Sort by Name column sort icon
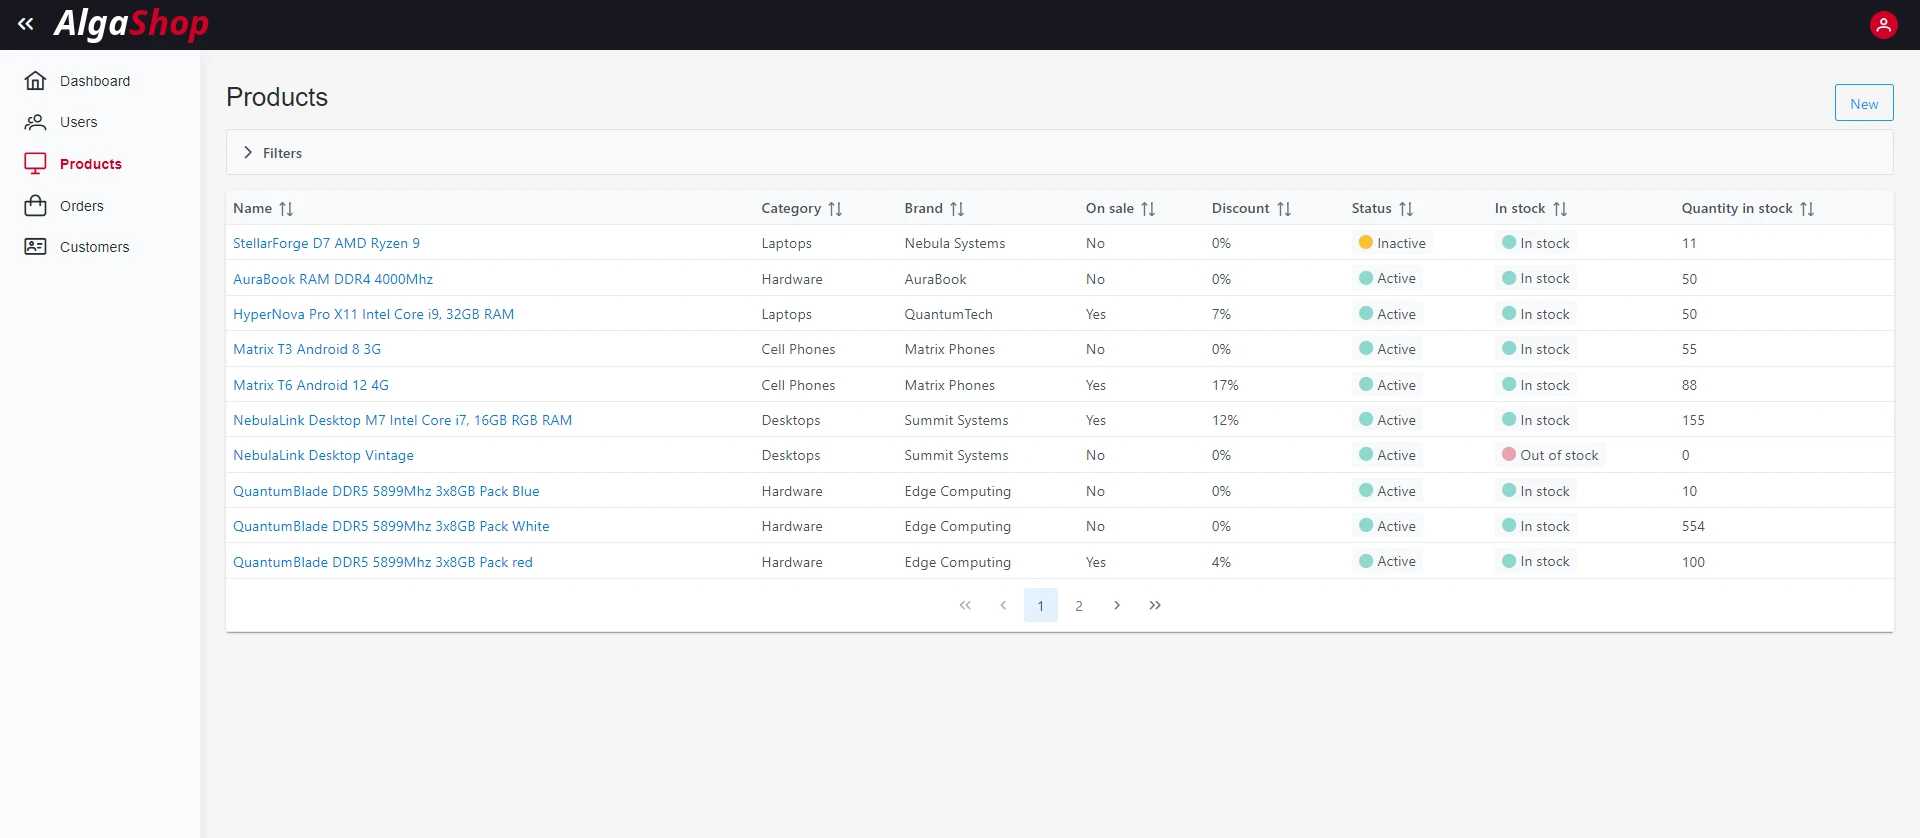This screenshot has height=838, width=1920. coord(286,209)
